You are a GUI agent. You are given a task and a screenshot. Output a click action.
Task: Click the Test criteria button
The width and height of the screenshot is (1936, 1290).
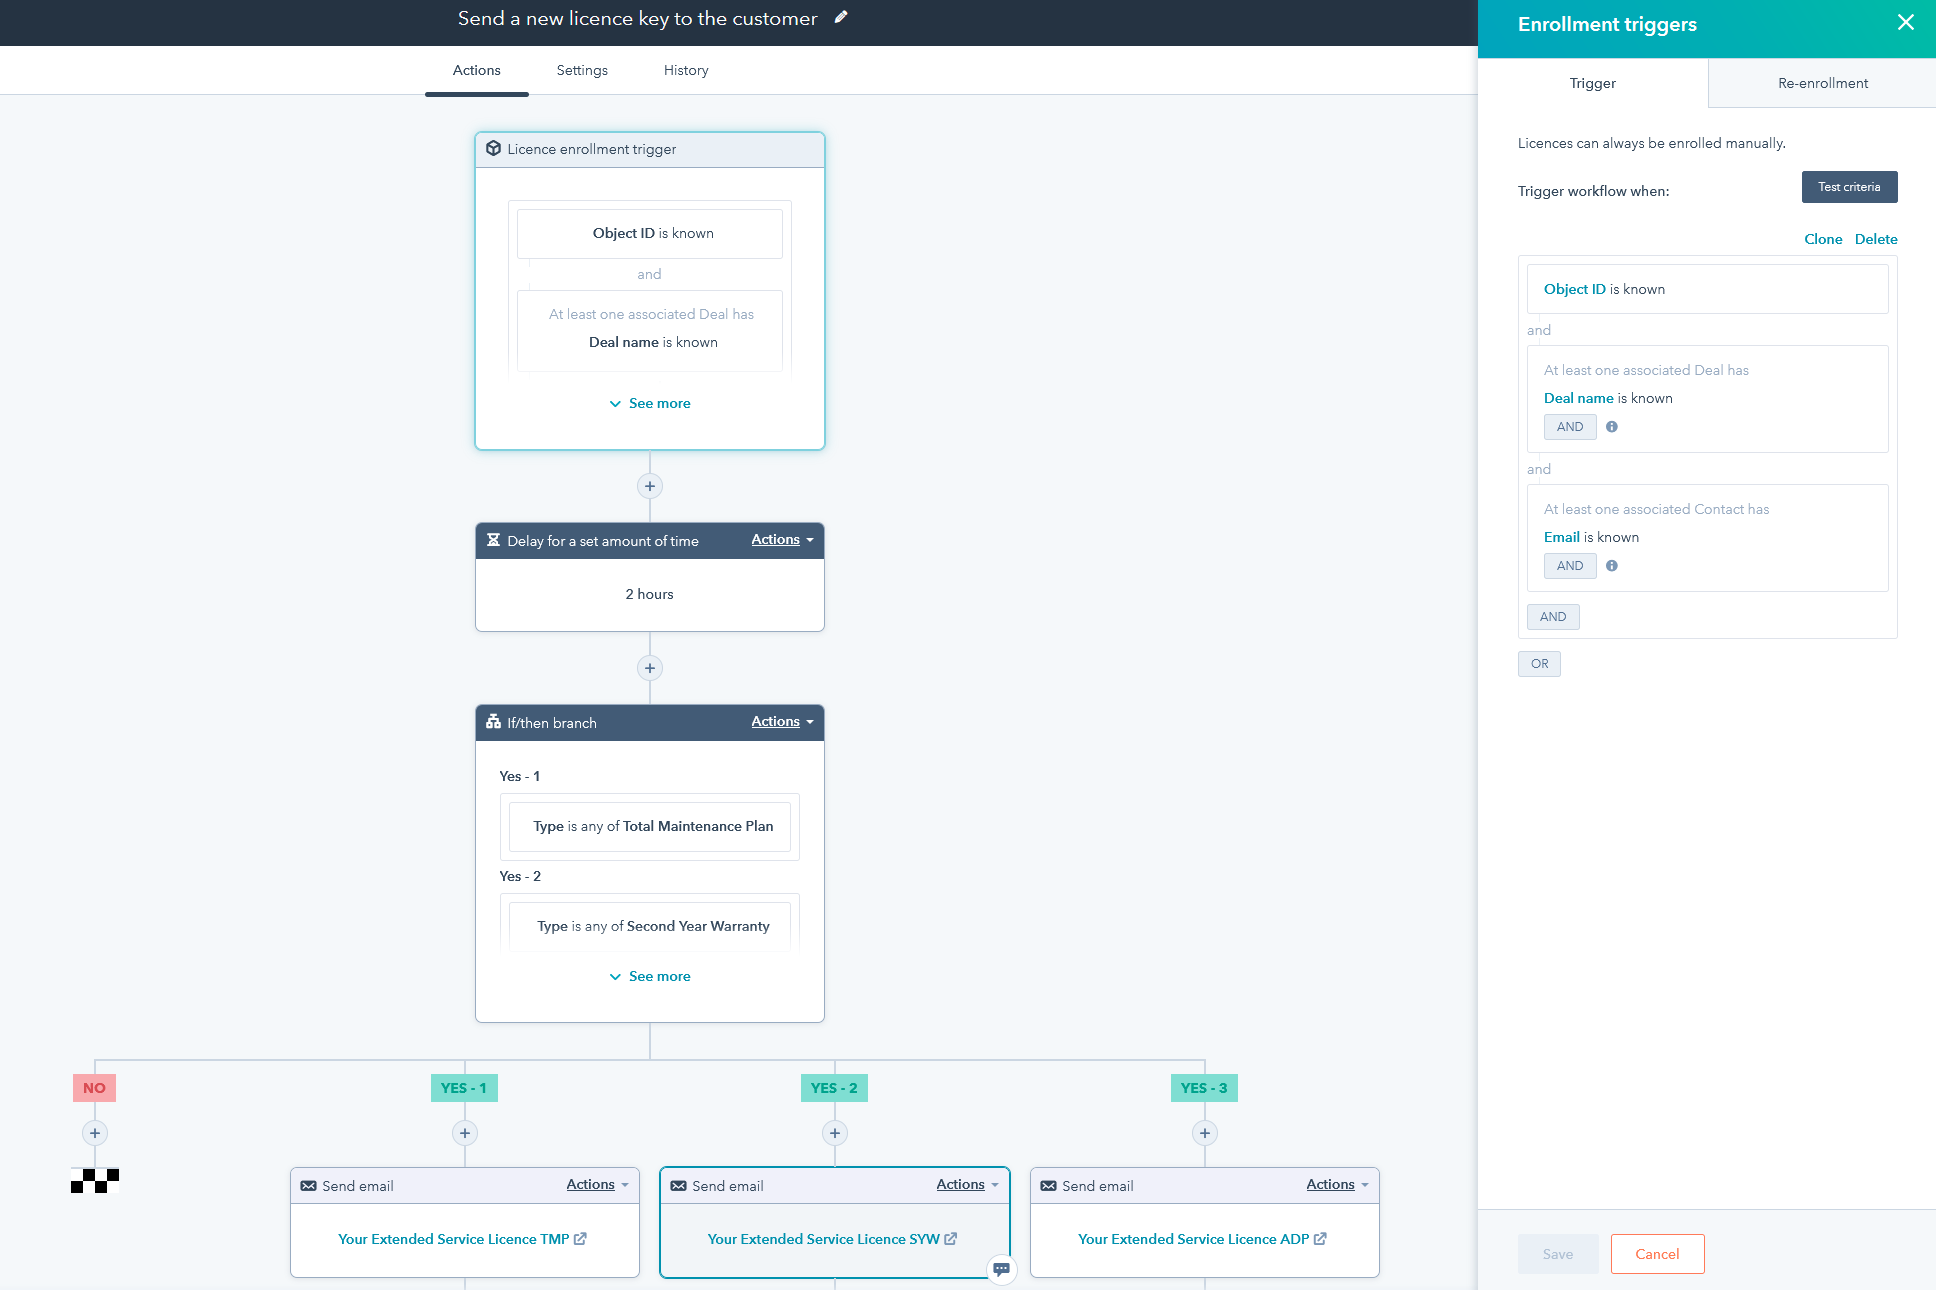[x=1849, y=187]
